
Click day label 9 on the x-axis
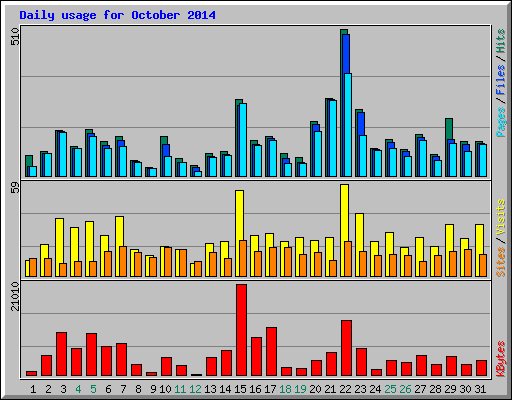pos(153,389)
